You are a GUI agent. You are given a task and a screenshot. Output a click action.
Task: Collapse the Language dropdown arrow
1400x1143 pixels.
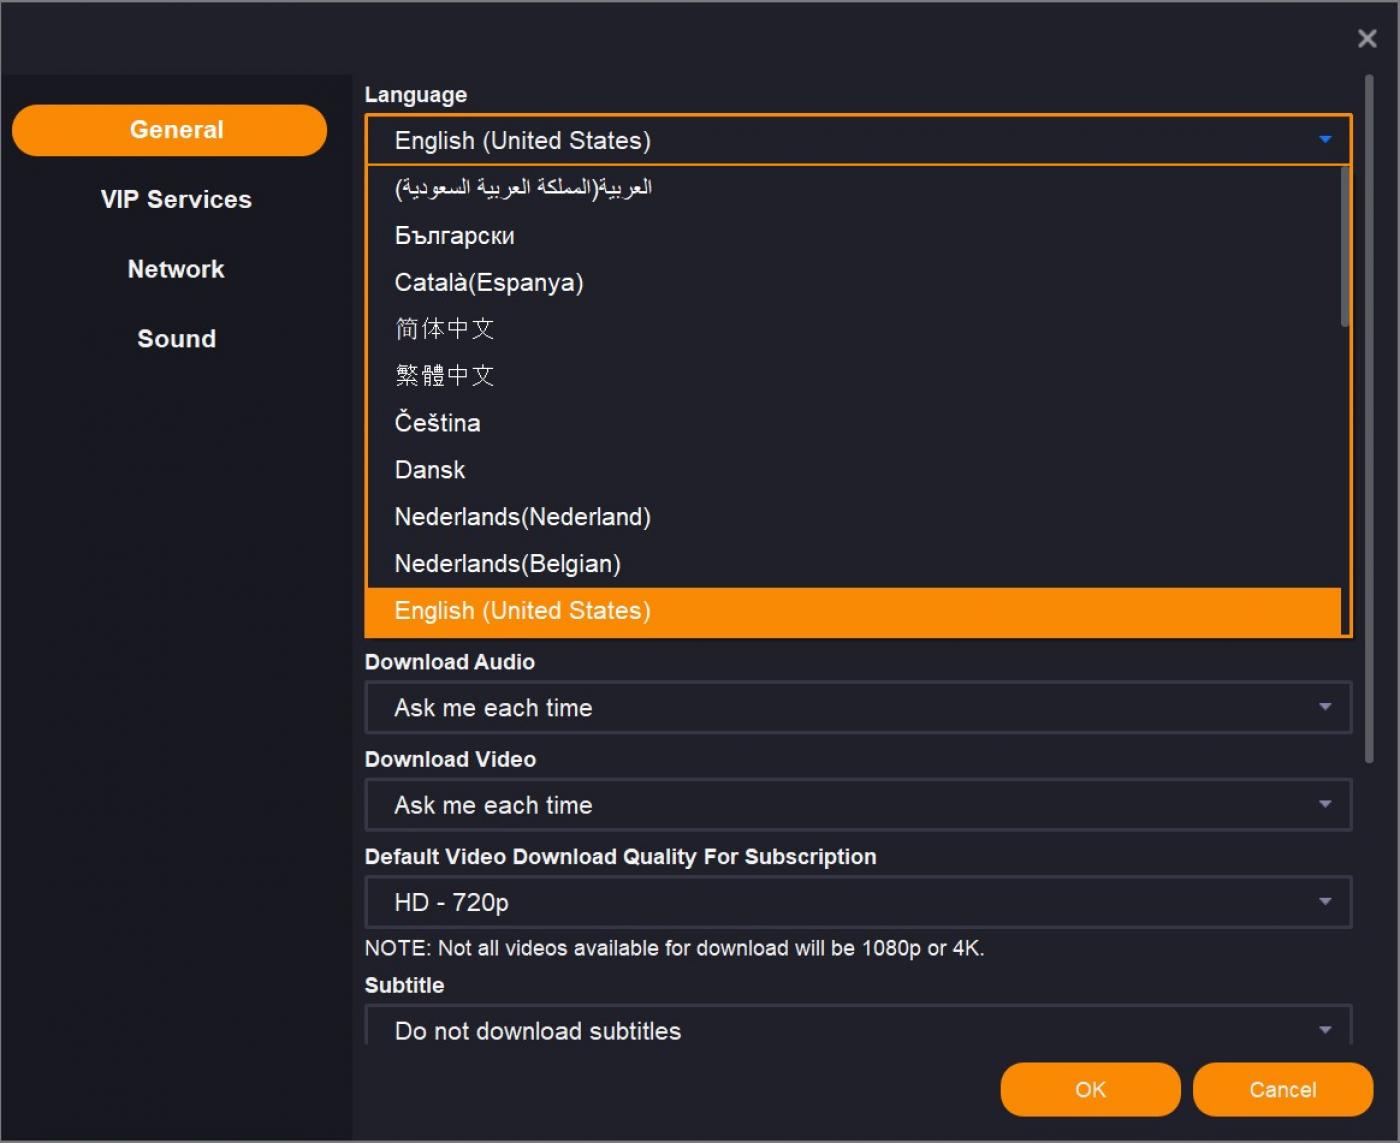tap(1324, 140)
